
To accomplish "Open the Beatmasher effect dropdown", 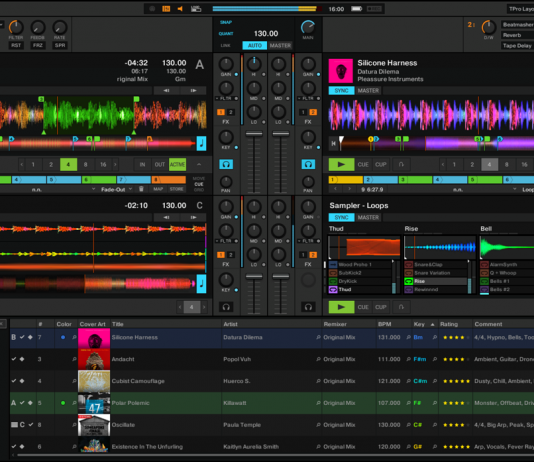I will point(518,25).
